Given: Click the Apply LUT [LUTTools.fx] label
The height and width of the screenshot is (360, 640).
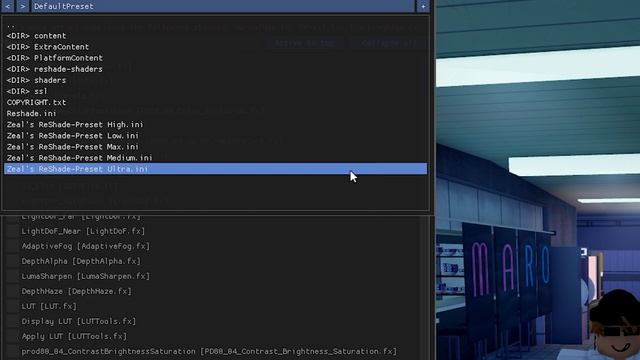Looking at the screenshot, I should click(x=74, y=336).
